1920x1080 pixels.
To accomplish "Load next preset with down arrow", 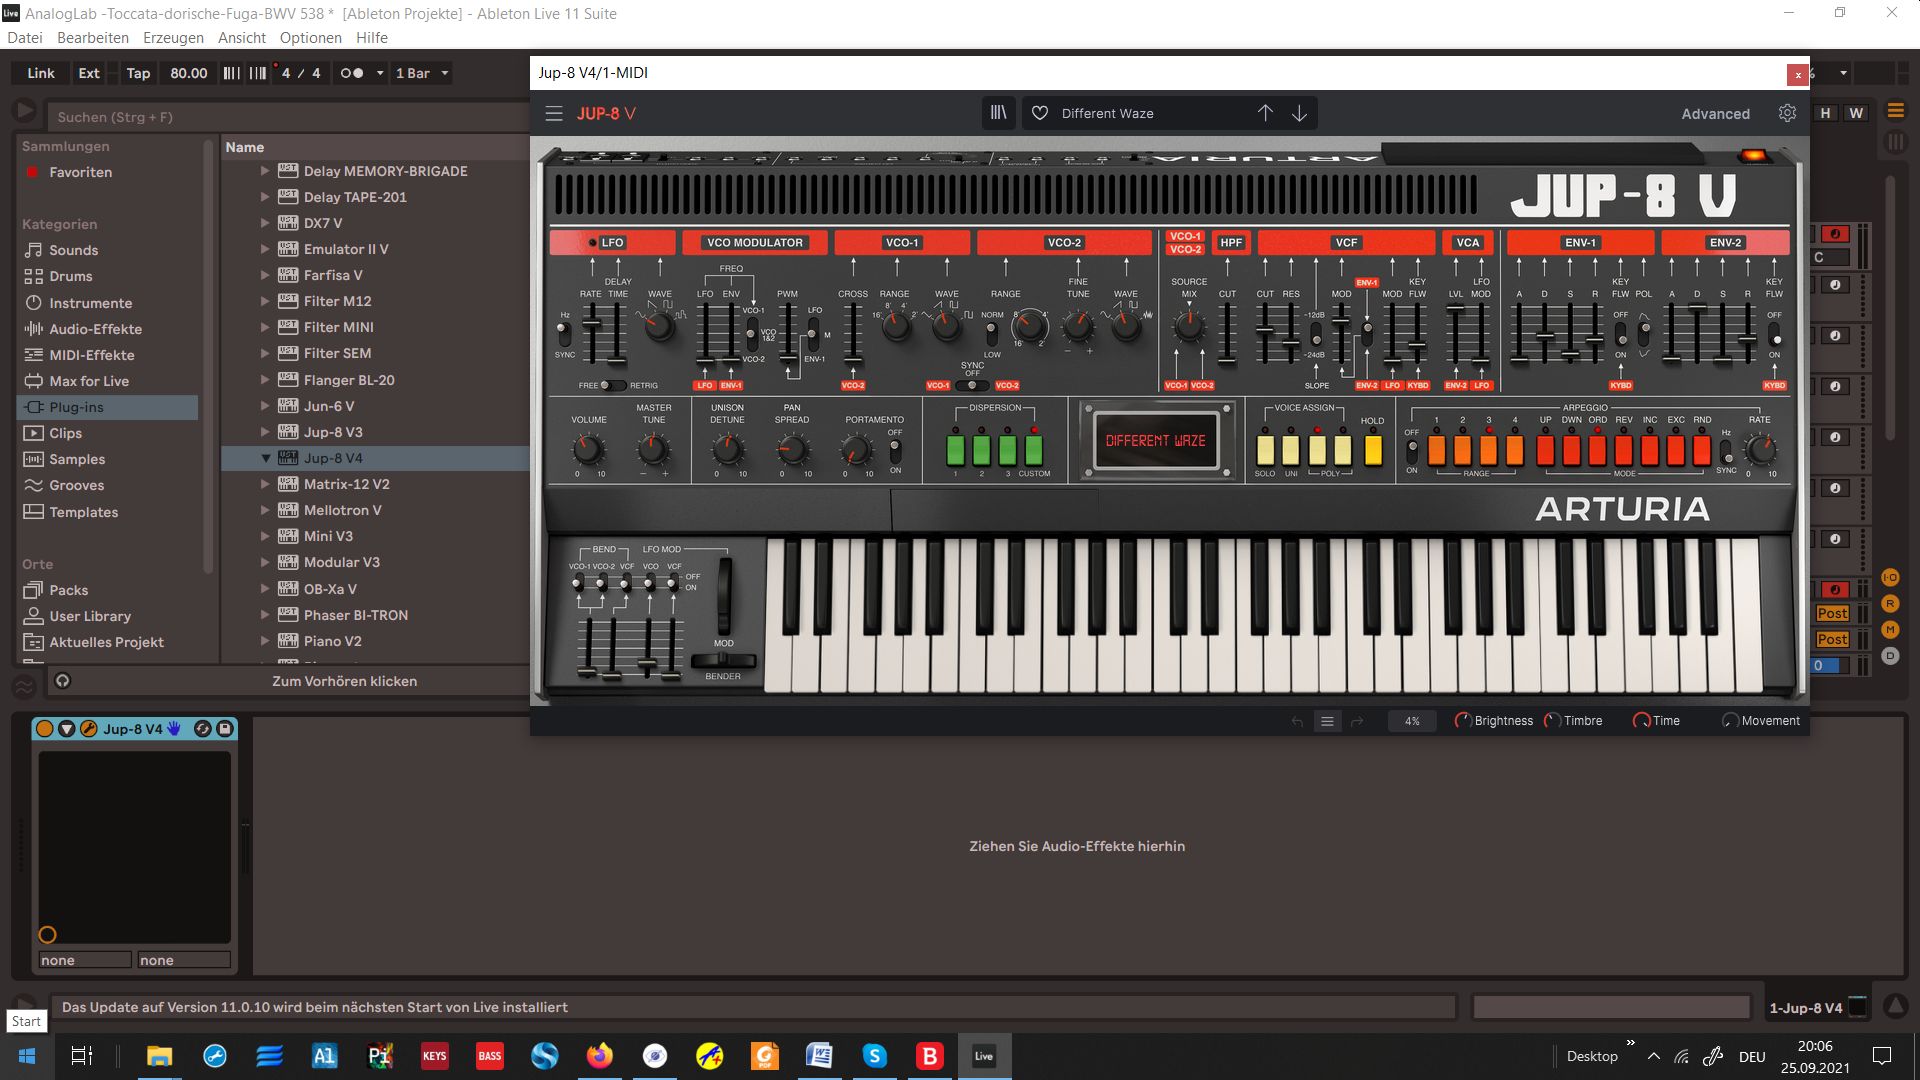I will pyautogui.click(x=1299, y=113).
